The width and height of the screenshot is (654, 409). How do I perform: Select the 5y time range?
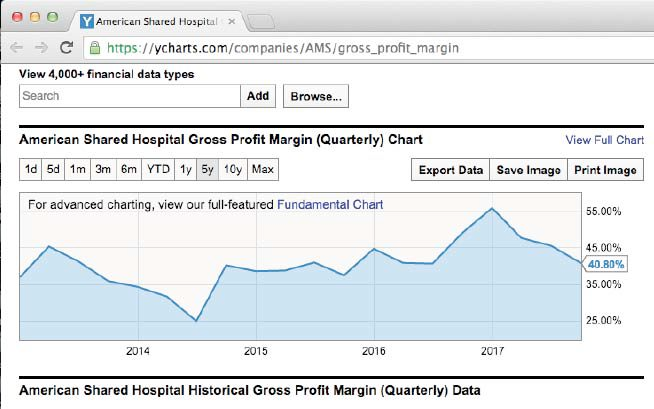pos(208,169)
